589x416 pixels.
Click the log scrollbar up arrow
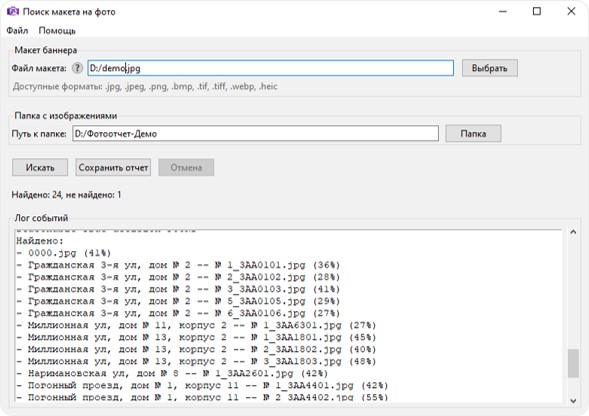573,232
